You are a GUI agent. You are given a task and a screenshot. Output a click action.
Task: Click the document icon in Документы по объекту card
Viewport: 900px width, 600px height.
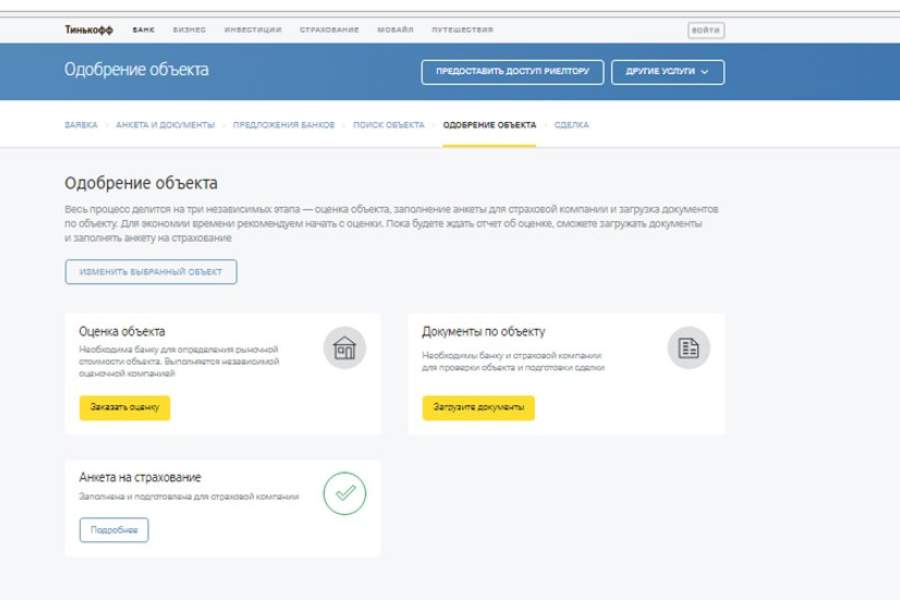(688, 348)
